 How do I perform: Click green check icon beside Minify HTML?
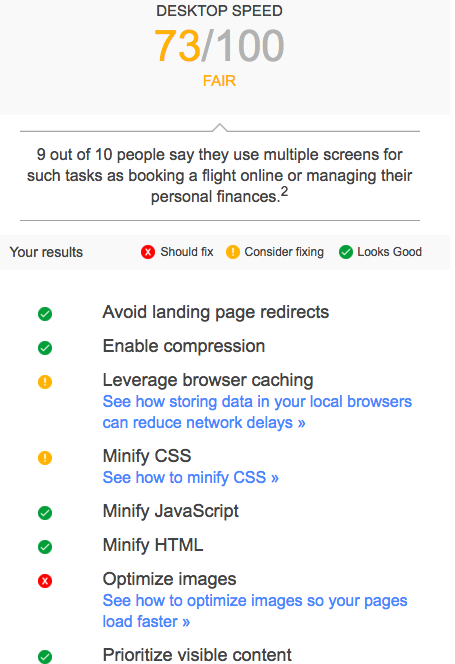(x=45, y=547)
